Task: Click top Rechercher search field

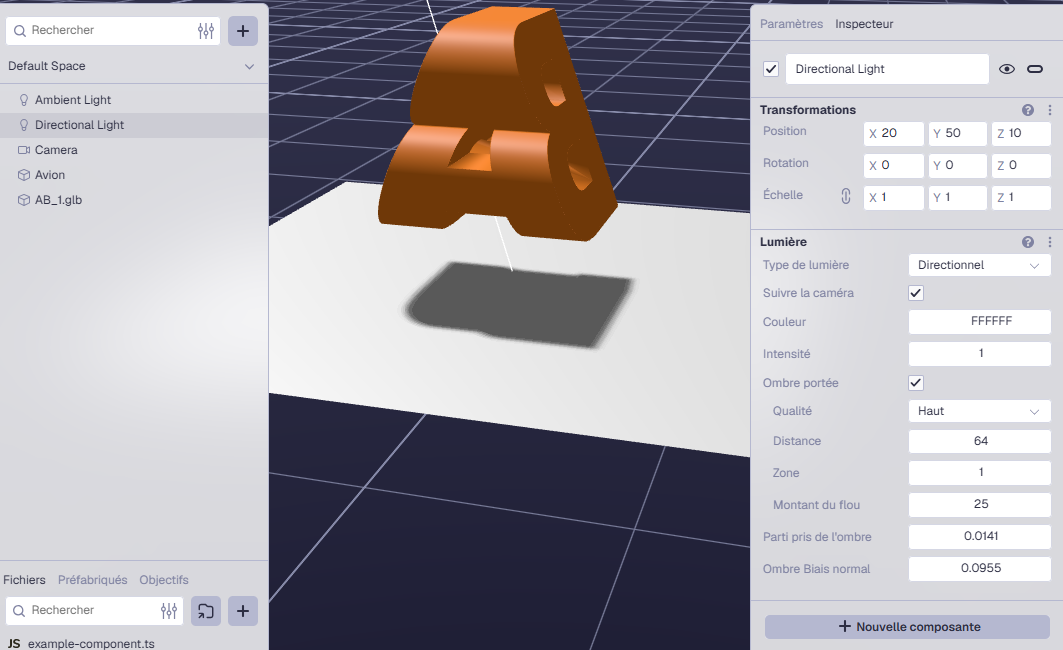Action: (x=112, y=31)
